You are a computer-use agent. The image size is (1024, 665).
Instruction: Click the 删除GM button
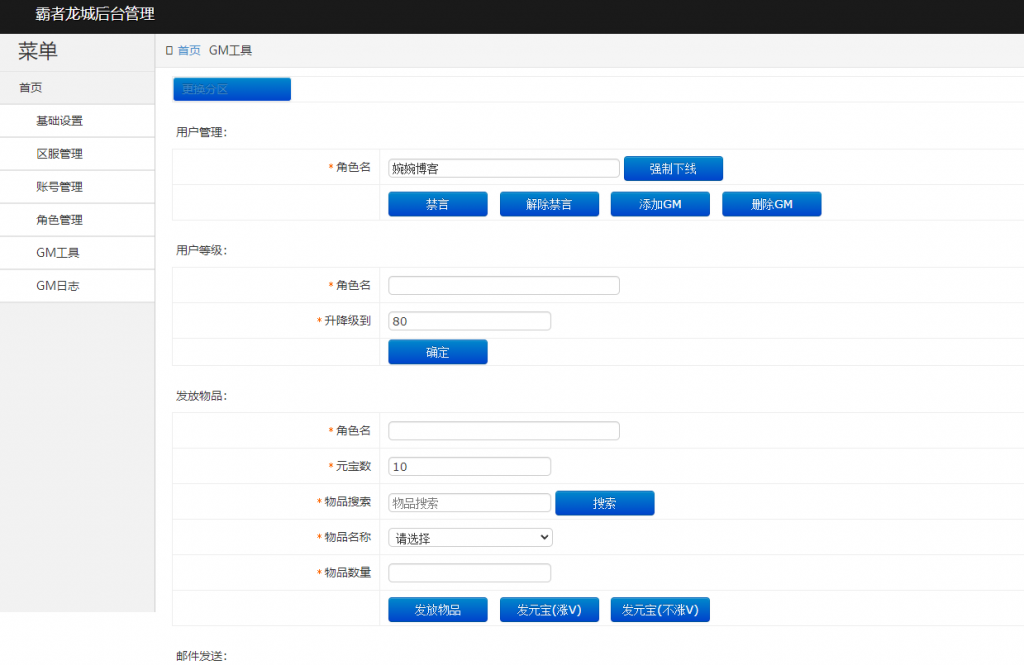click(x=771, y=204)
